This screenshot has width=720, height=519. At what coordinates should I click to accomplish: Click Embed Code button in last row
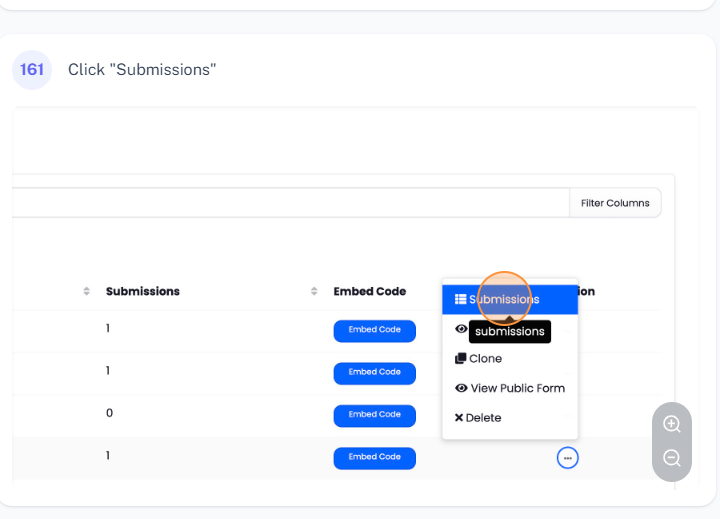pyautogui.click(x=374, y=457)
